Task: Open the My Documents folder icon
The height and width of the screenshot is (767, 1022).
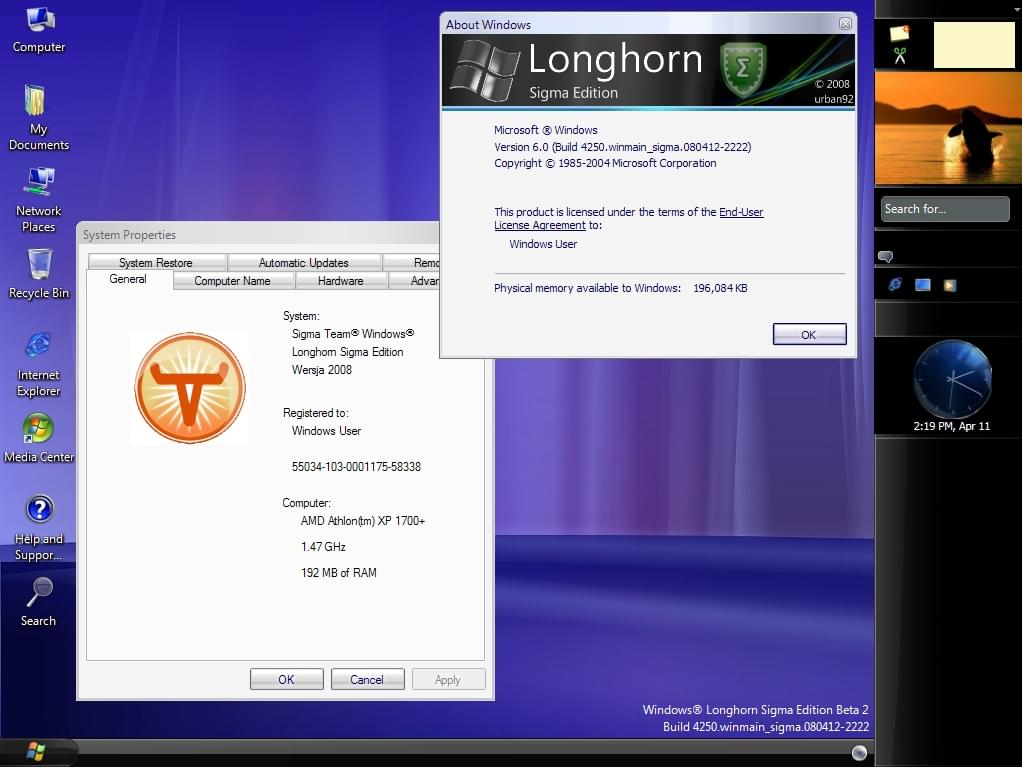Action: 38,117
